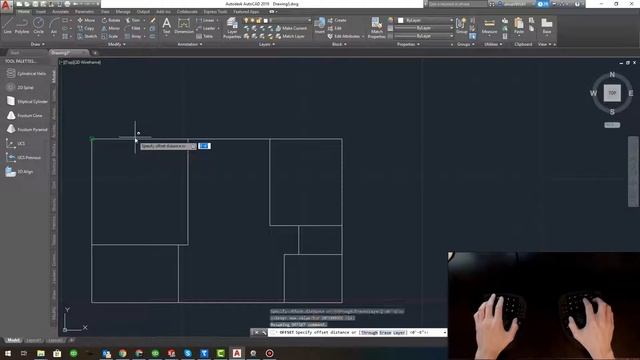Click the Mirror tool

pos(111,28)
